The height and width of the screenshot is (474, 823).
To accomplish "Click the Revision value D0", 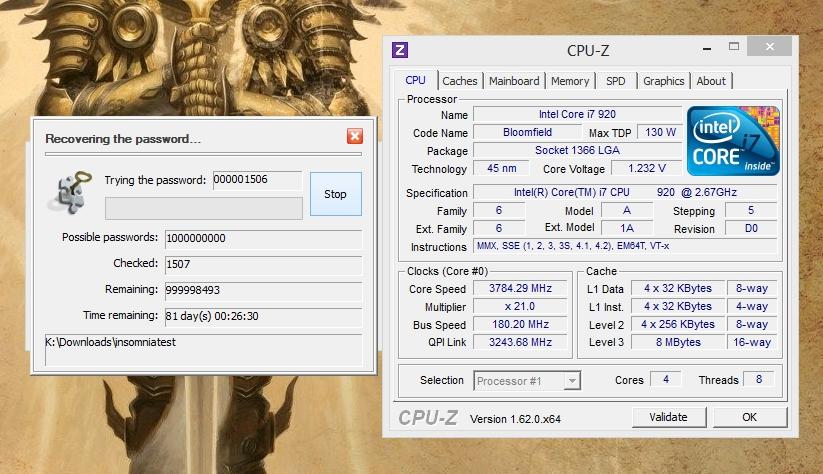I will click(751, 228).
